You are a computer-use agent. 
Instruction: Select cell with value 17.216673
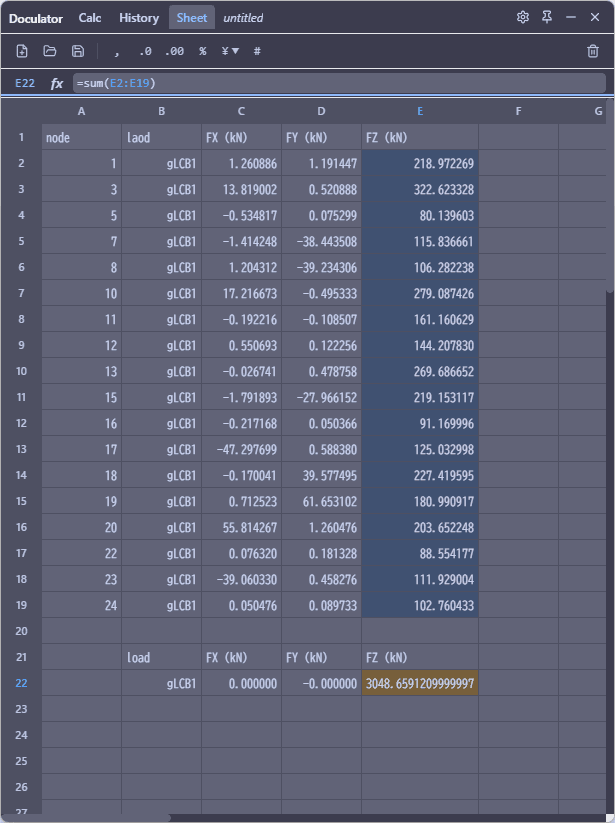pyautogui.click(x=241, y=293)
